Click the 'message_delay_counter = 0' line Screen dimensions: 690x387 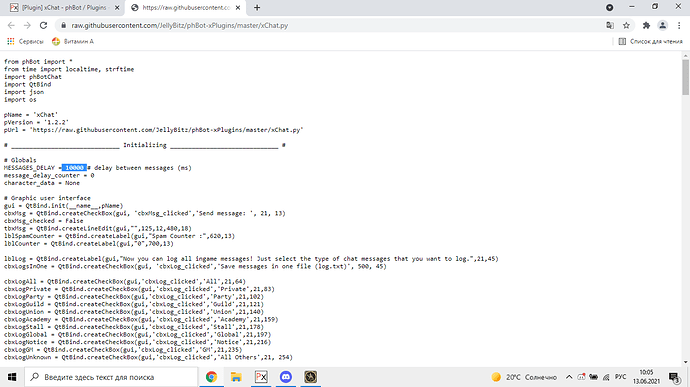coord(49,175)
